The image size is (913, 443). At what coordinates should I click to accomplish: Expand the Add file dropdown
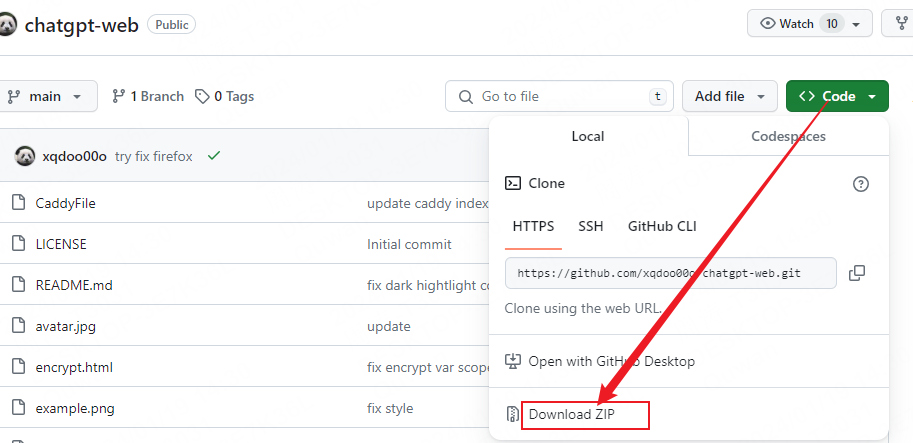(x=730, y=96)
